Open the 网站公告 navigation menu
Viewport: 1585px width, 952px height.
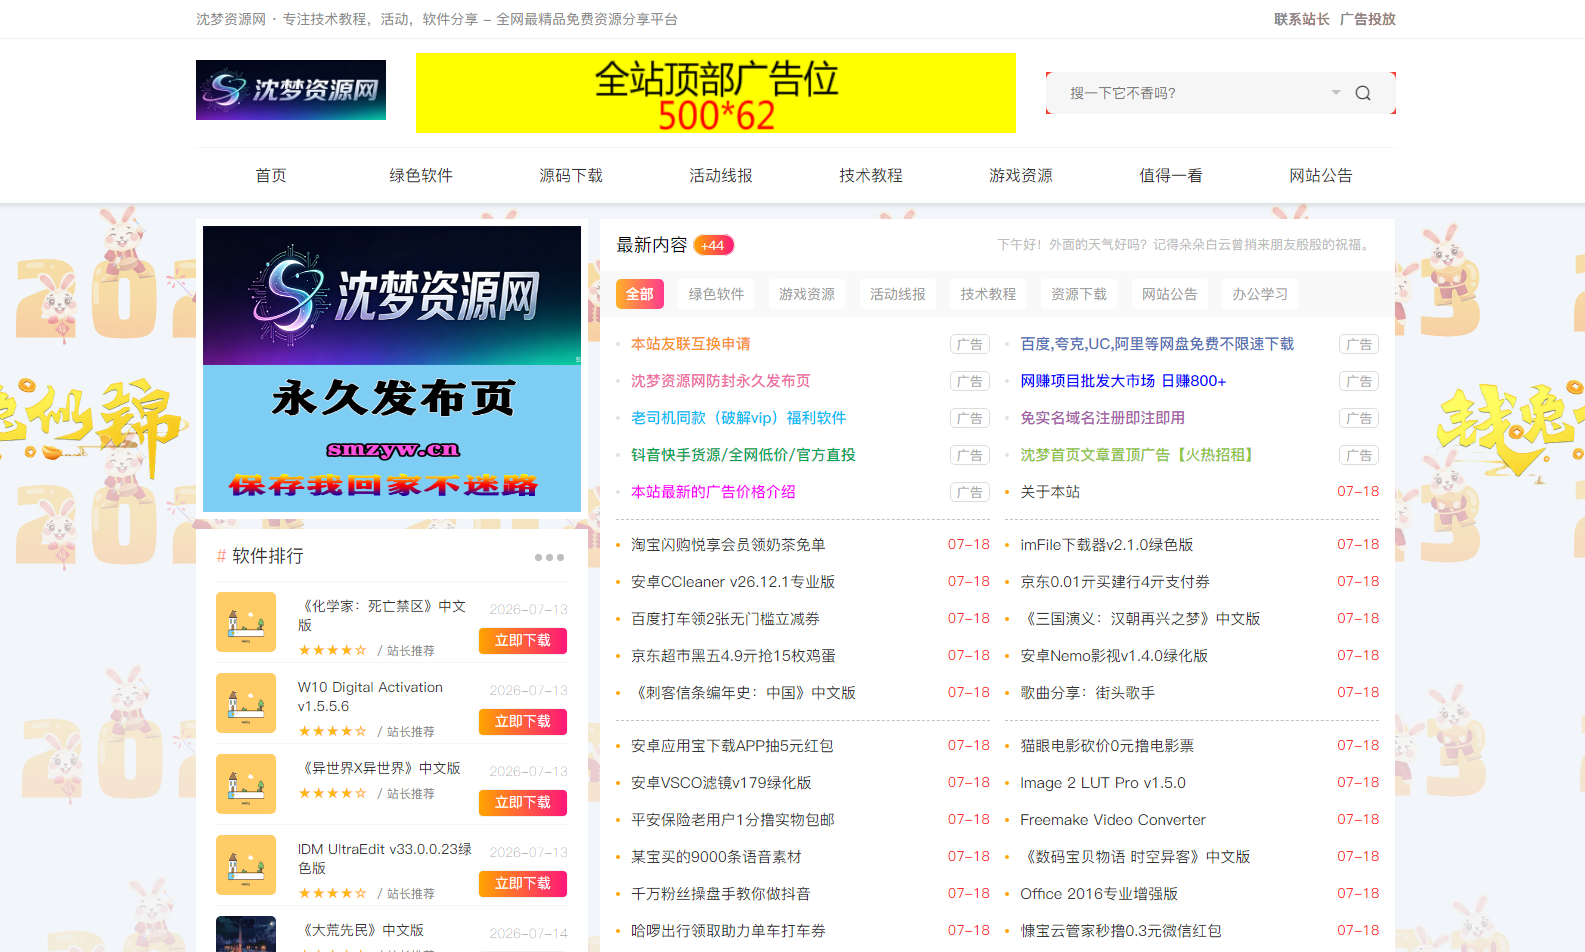(1321, 176)
